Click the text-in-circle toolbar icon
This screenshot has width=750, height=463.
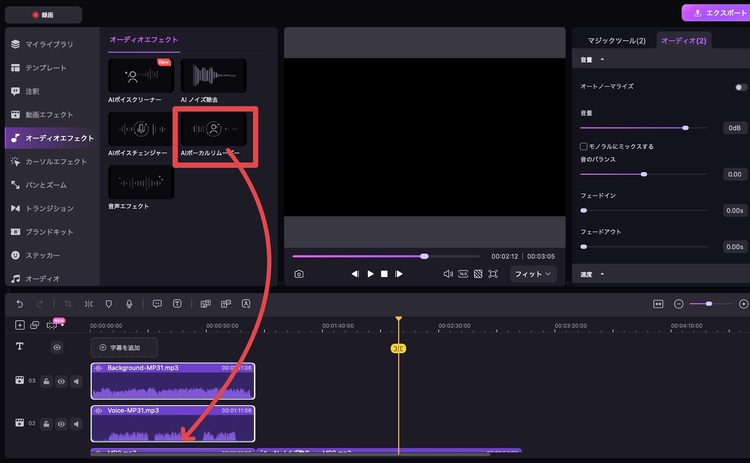177,304
